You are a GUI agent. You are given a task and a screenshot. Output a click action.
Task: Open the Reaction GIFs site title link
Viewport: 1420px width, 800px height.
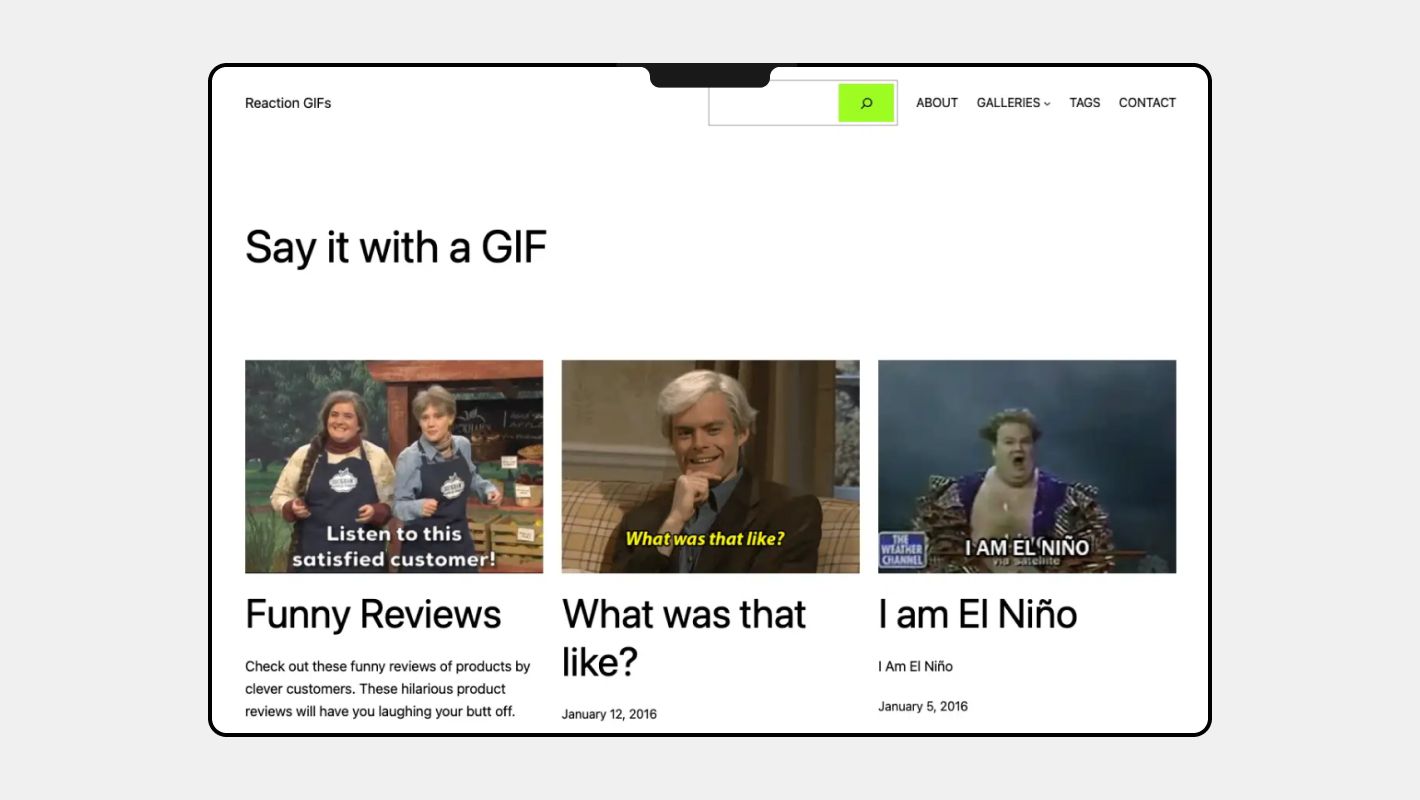click(x=288, y=103)
